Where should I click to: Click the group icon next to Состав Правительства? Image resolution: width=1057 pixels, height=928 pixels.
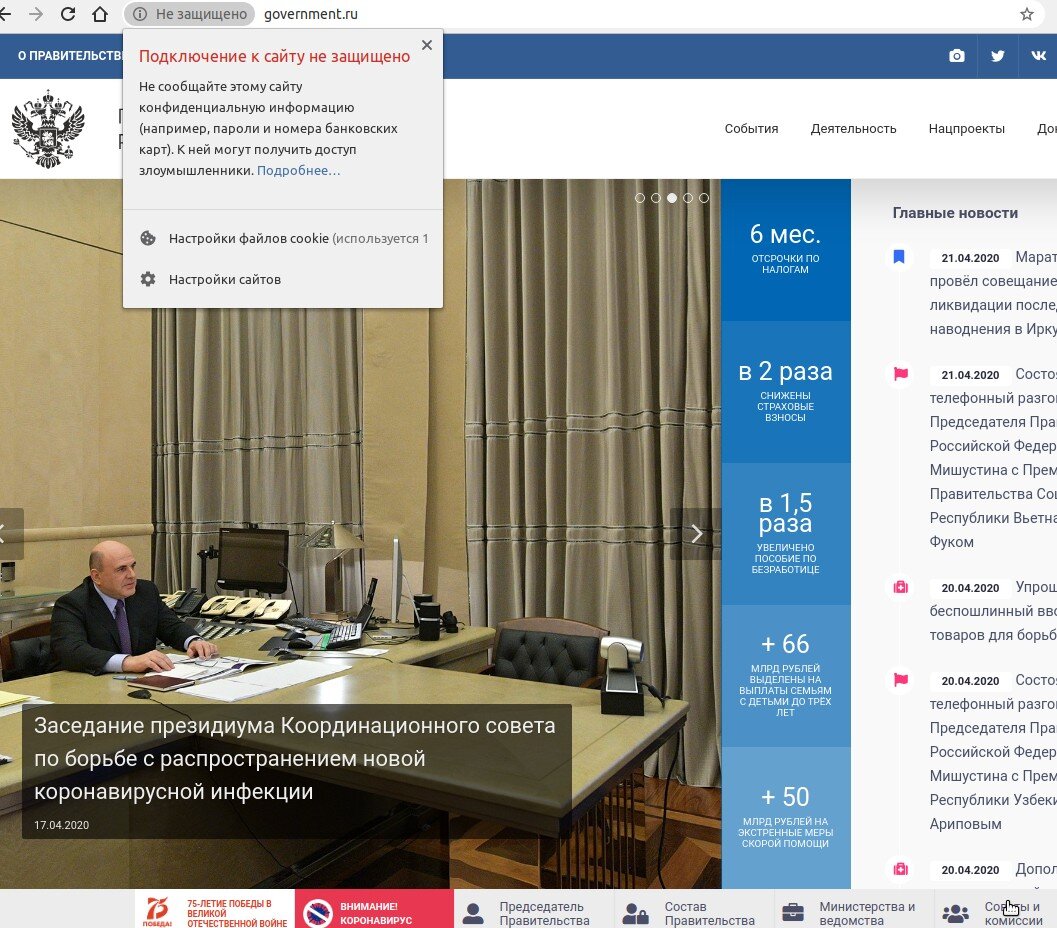pos(634,911)
